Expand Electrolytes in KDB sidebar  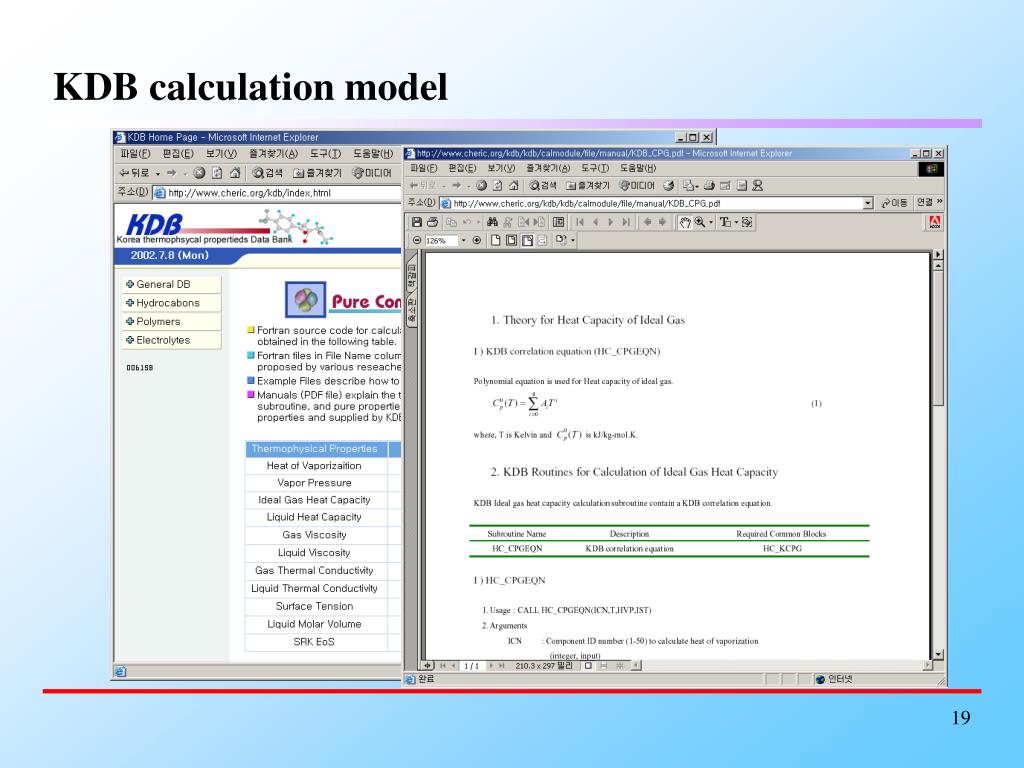(x=171, y=340)
